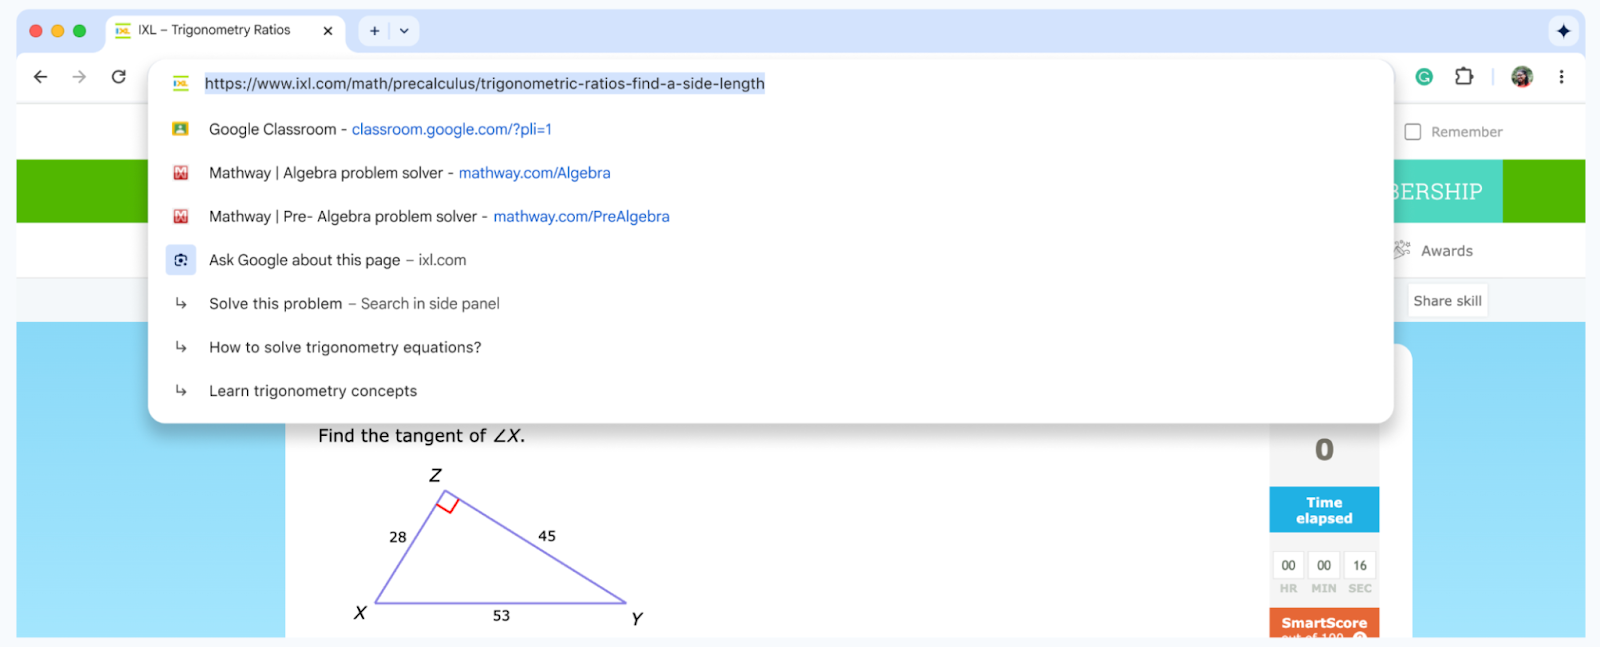
Task: Click the IXL favicon in address bar
Action: click(181, 84)
